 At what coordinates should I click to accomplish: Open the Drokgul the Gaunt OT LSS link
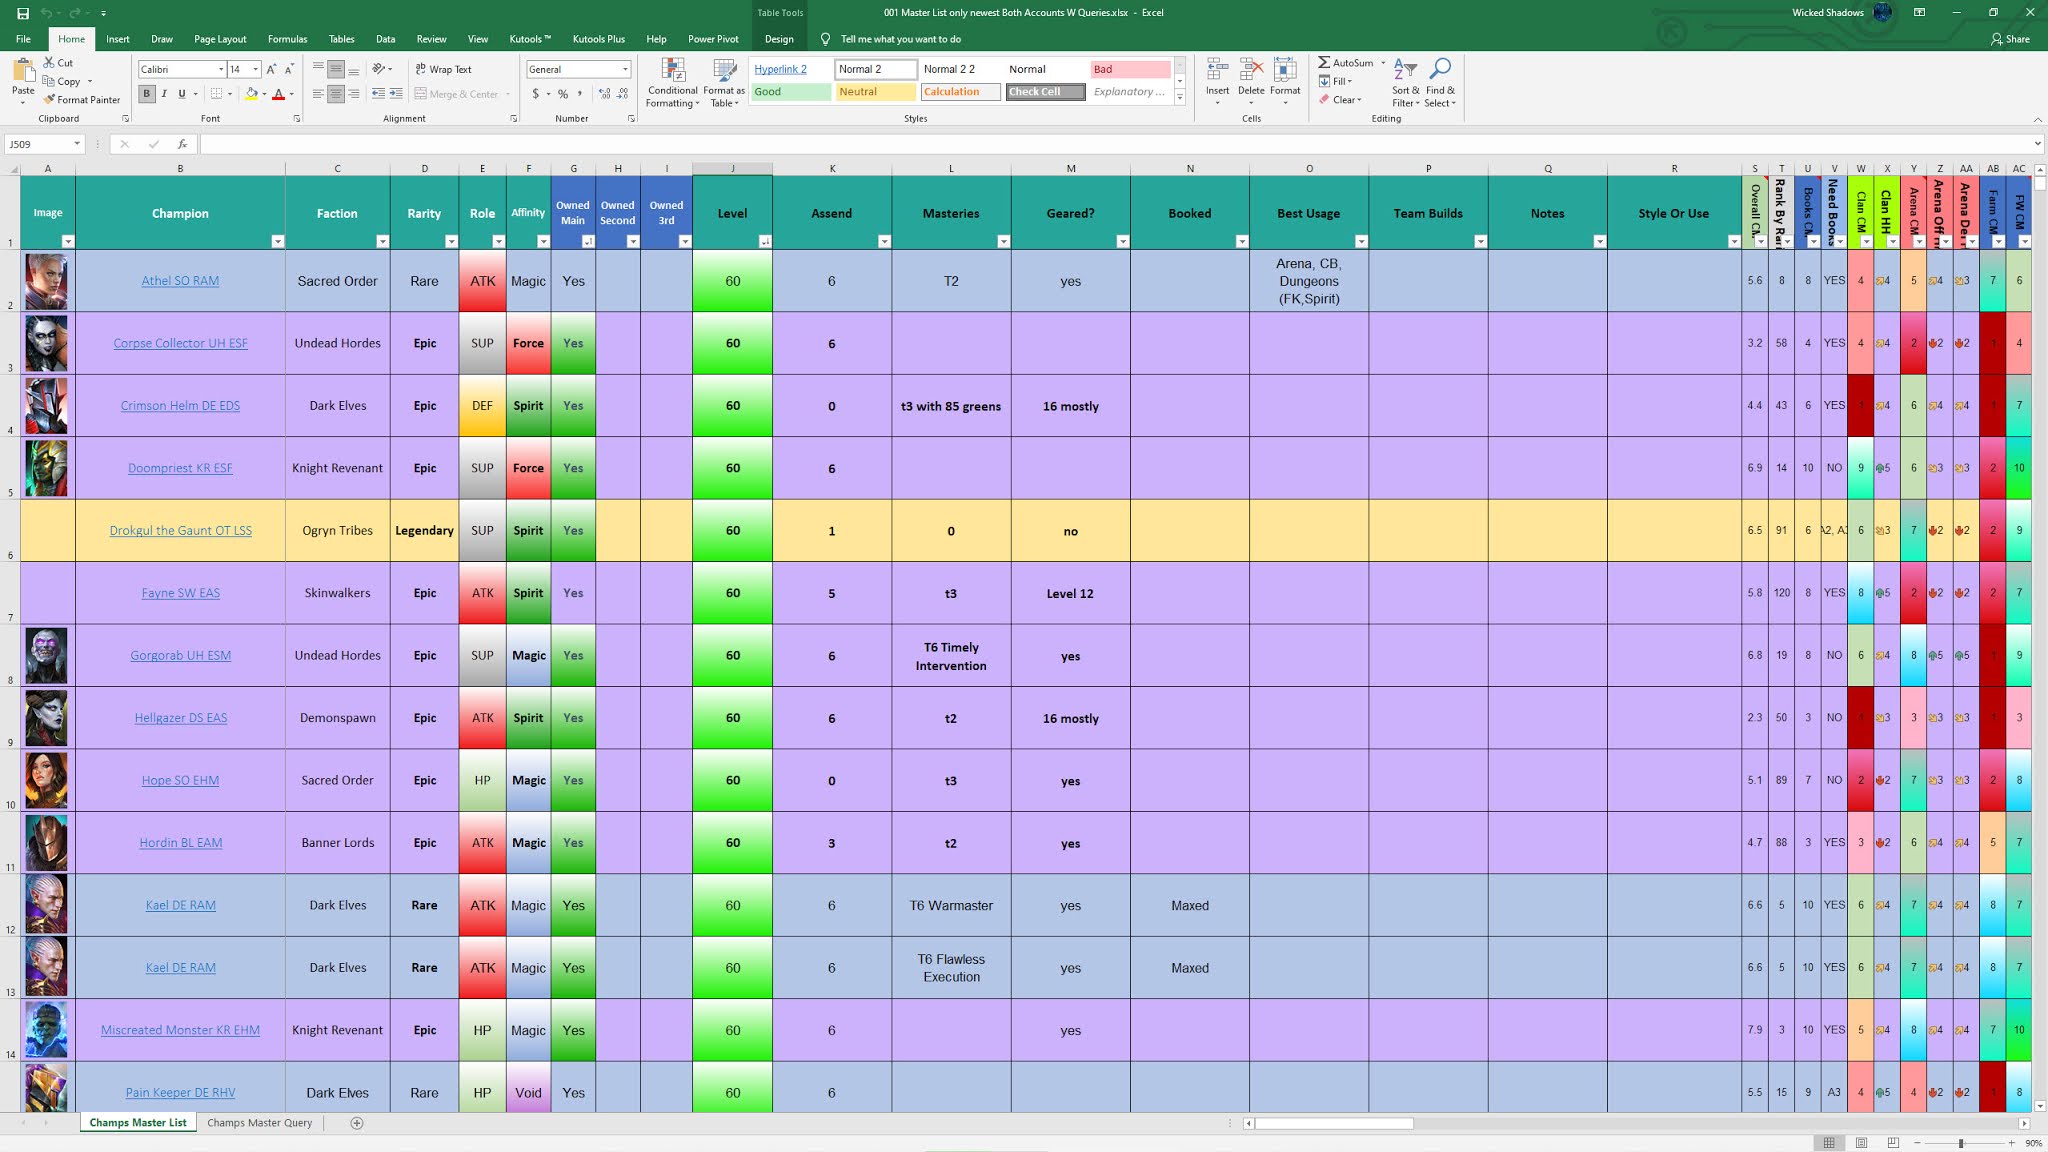click(180, 531)
